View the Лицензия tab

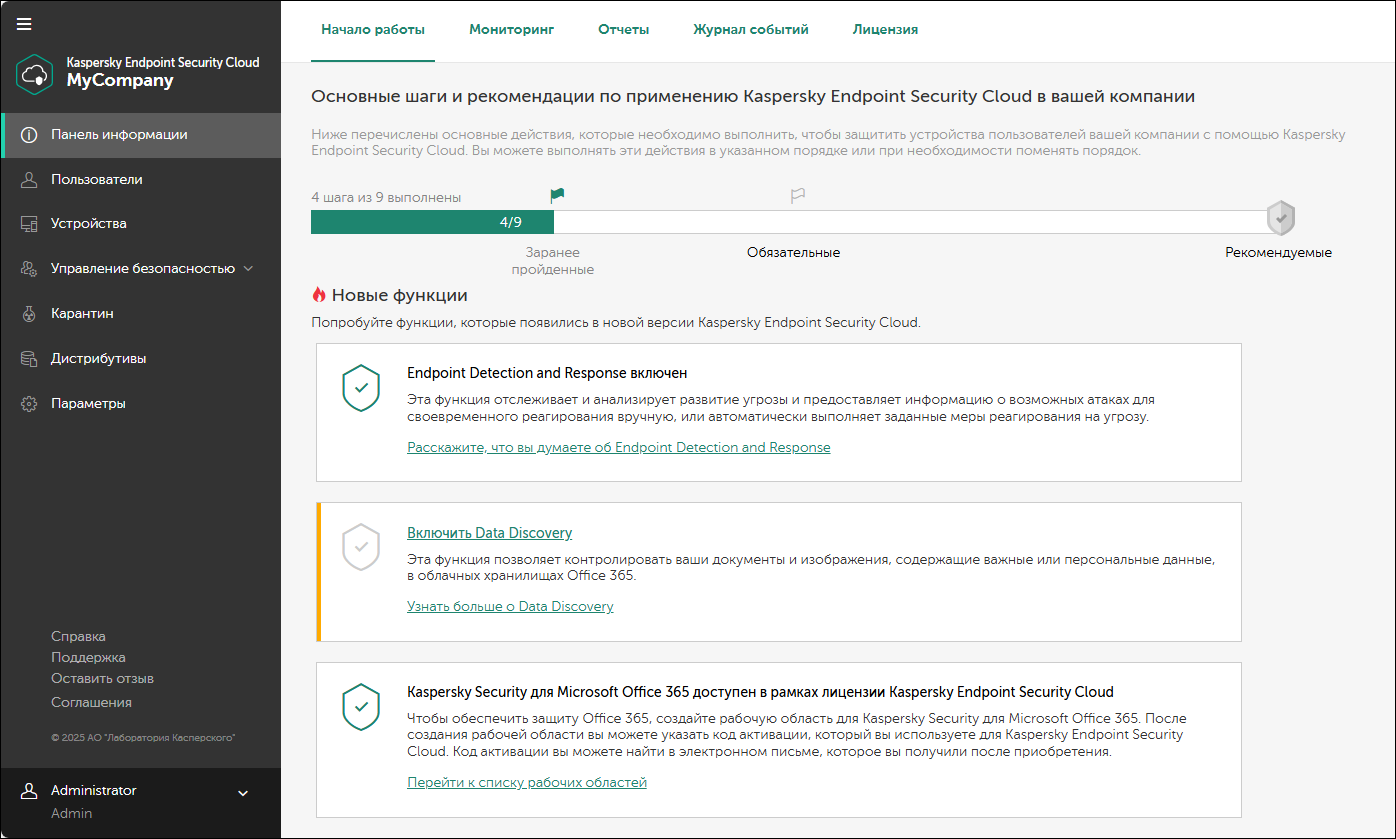pos(885,30)
